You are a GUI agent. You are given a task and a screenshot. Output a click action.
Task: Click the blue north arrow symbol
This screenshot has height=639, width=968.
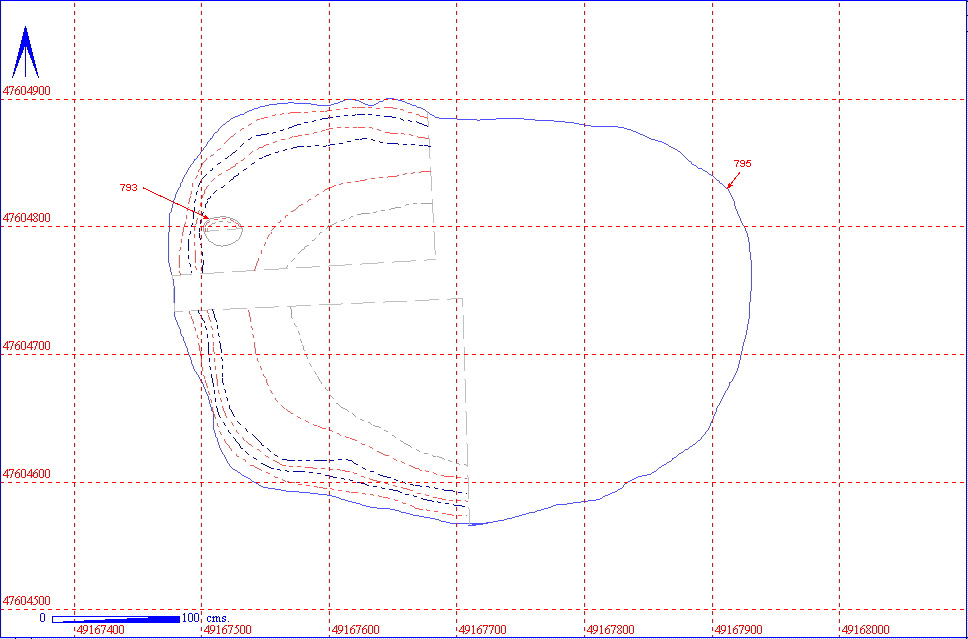[x=25, y=52]
